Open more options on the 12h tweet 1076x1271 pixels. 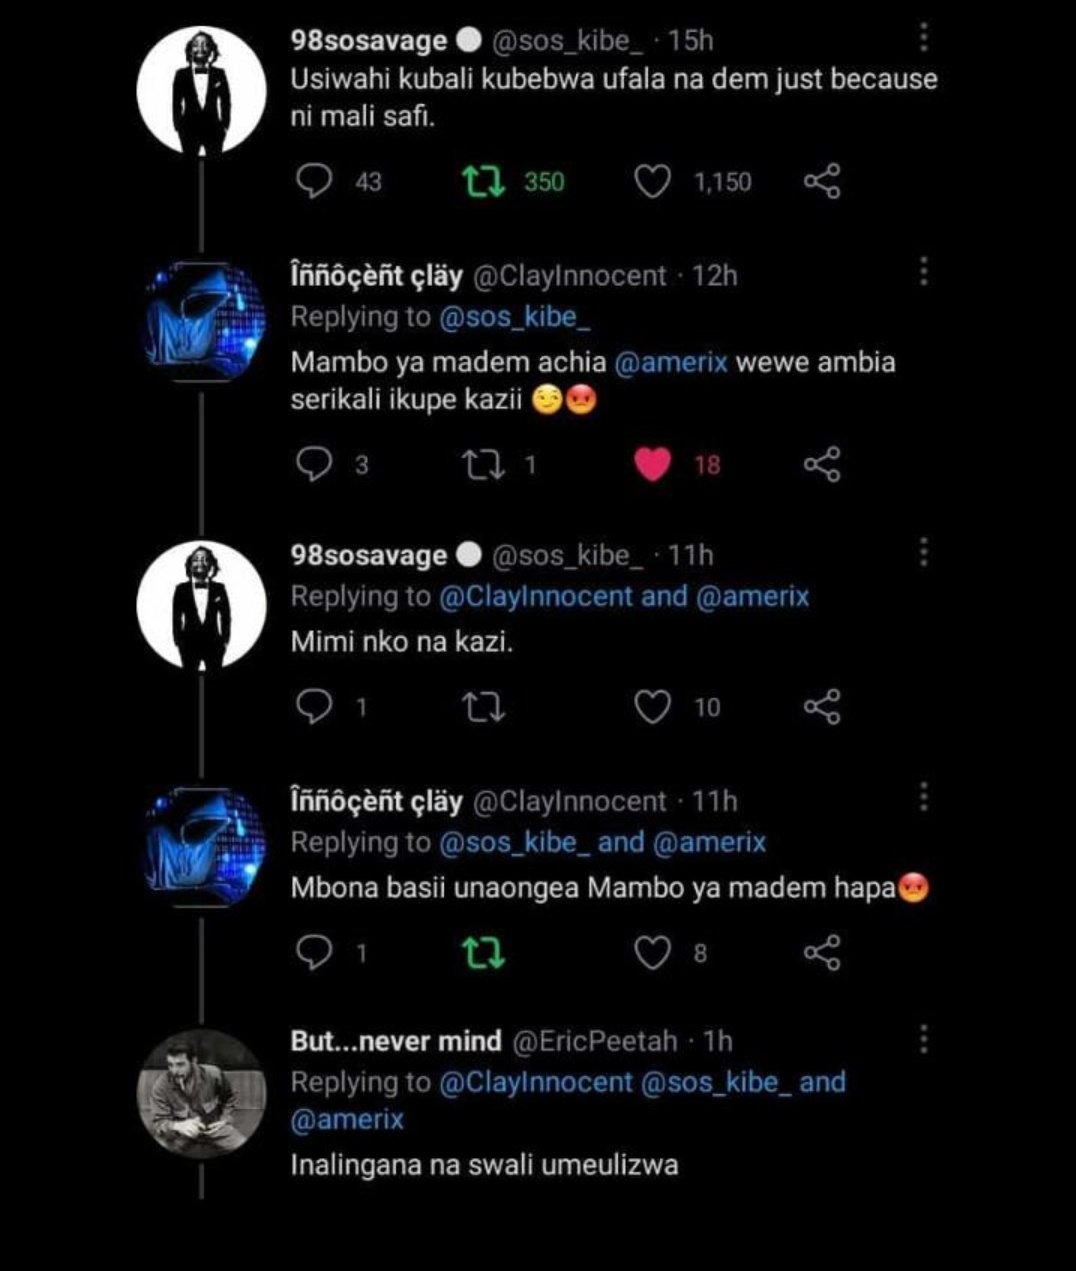click(x=924, y=271)
